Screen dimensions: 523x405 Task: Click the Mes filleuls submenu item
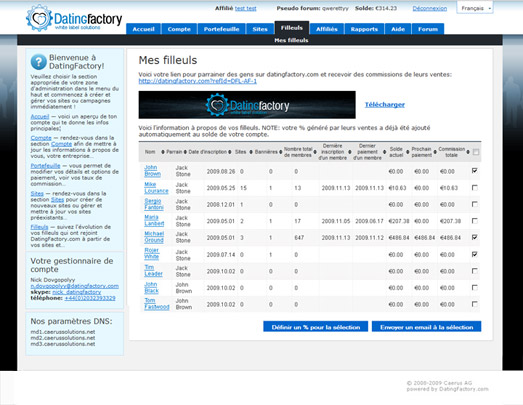click(291, 40)
